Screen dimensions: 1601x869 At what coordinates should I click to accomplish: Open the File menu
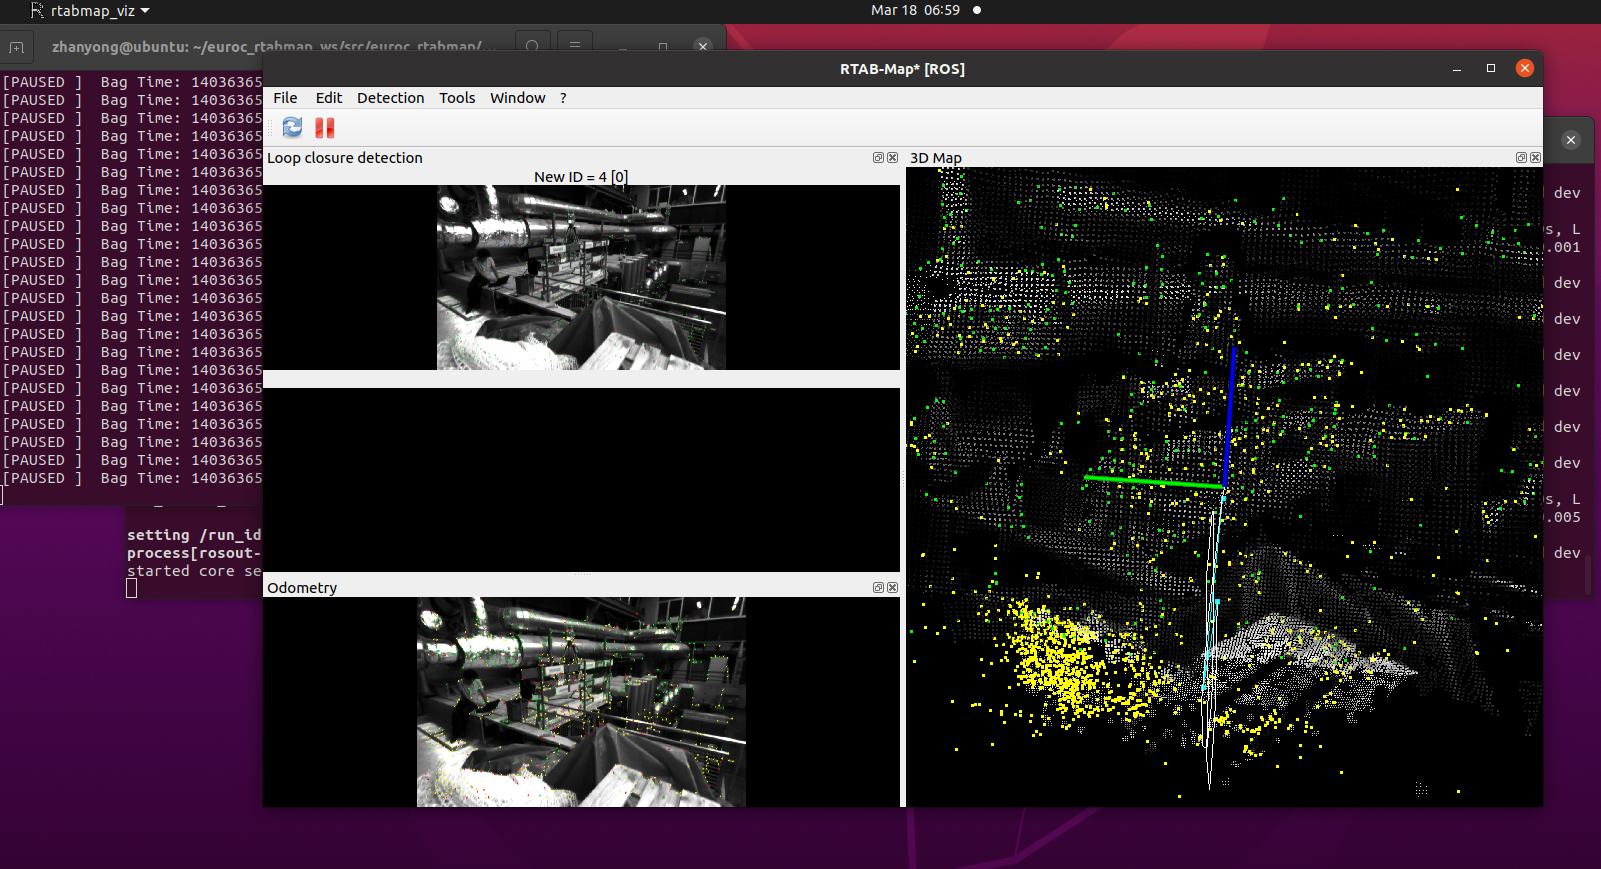pos(285,98)
